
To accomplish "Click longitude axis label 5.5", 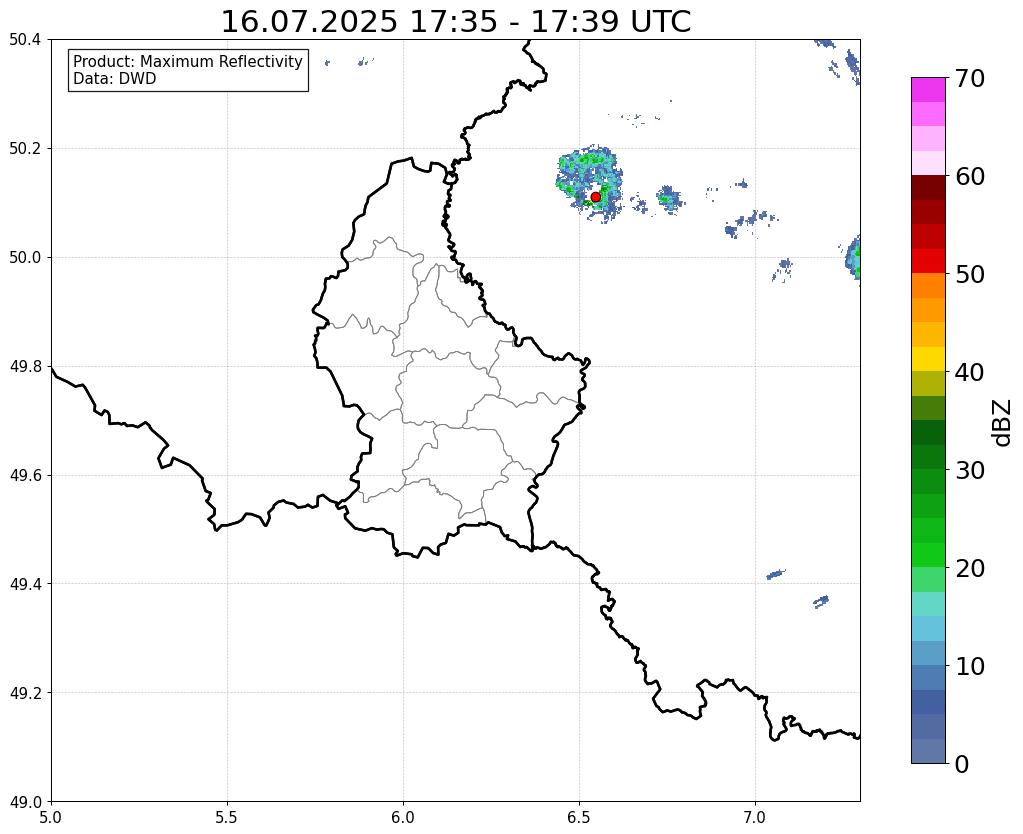I will pyautogui.click(x=227, y=818).
